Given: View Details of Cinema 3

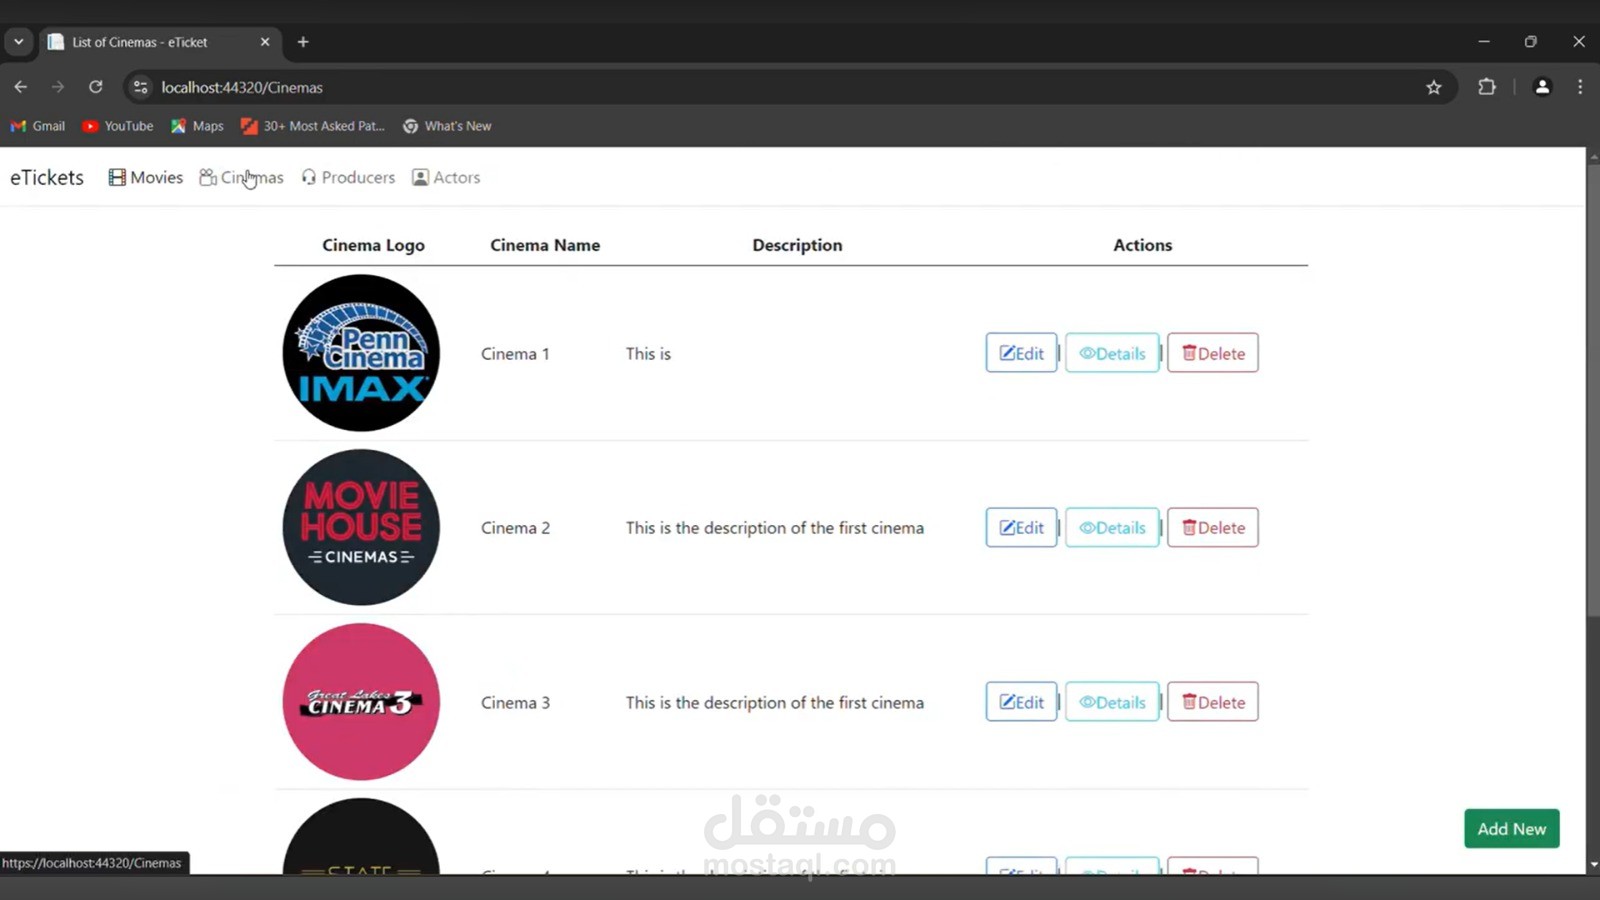Looking at the screenshot, I should [x=1112, y=702].
